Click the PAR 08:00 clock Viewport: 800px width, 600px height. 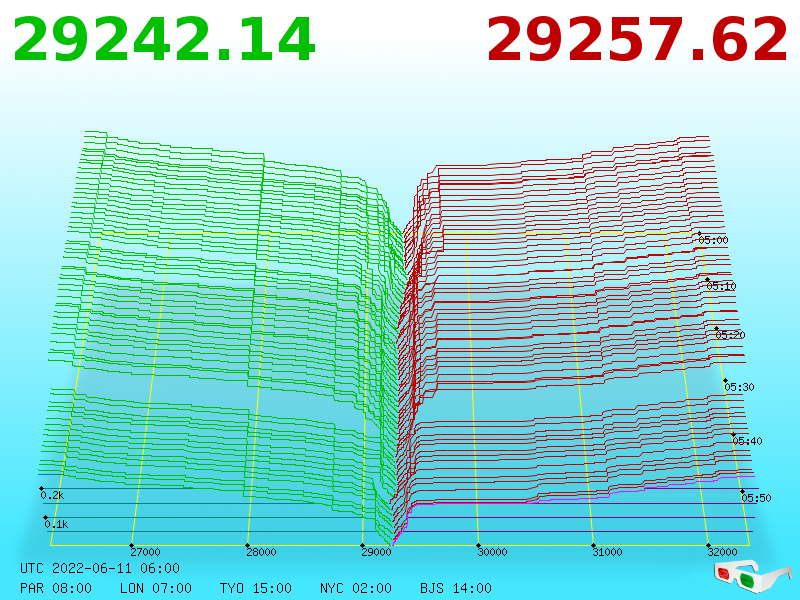[x=56, y=588]
